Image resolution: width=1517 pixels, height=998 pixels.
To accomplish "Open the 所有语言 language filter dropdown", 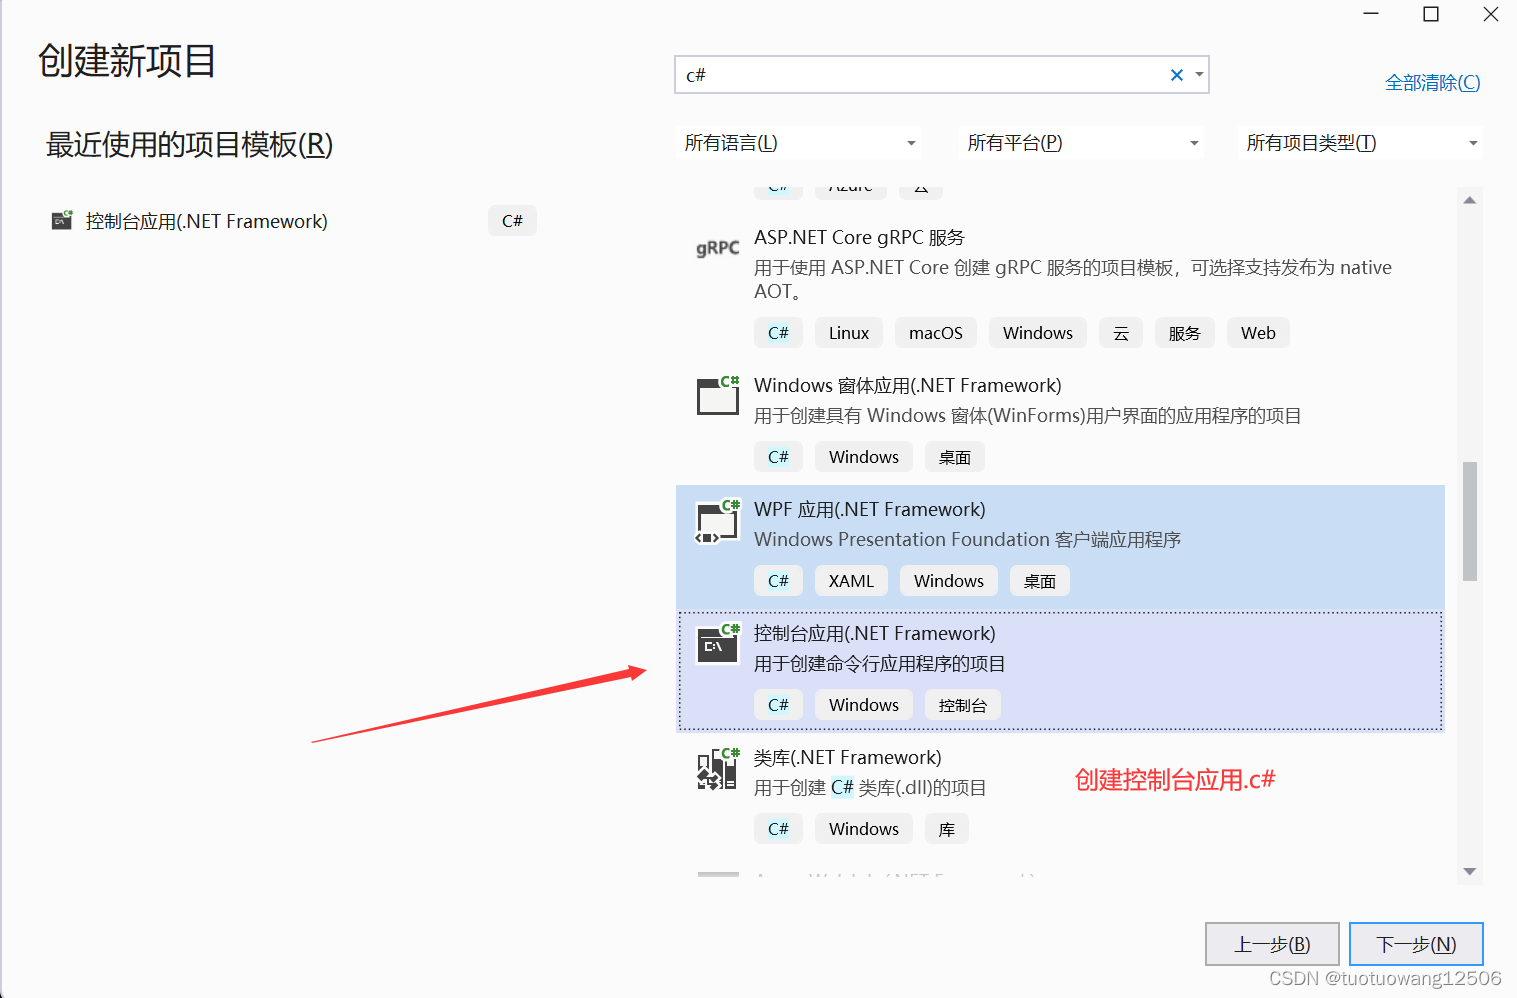I will click(798, 143).
